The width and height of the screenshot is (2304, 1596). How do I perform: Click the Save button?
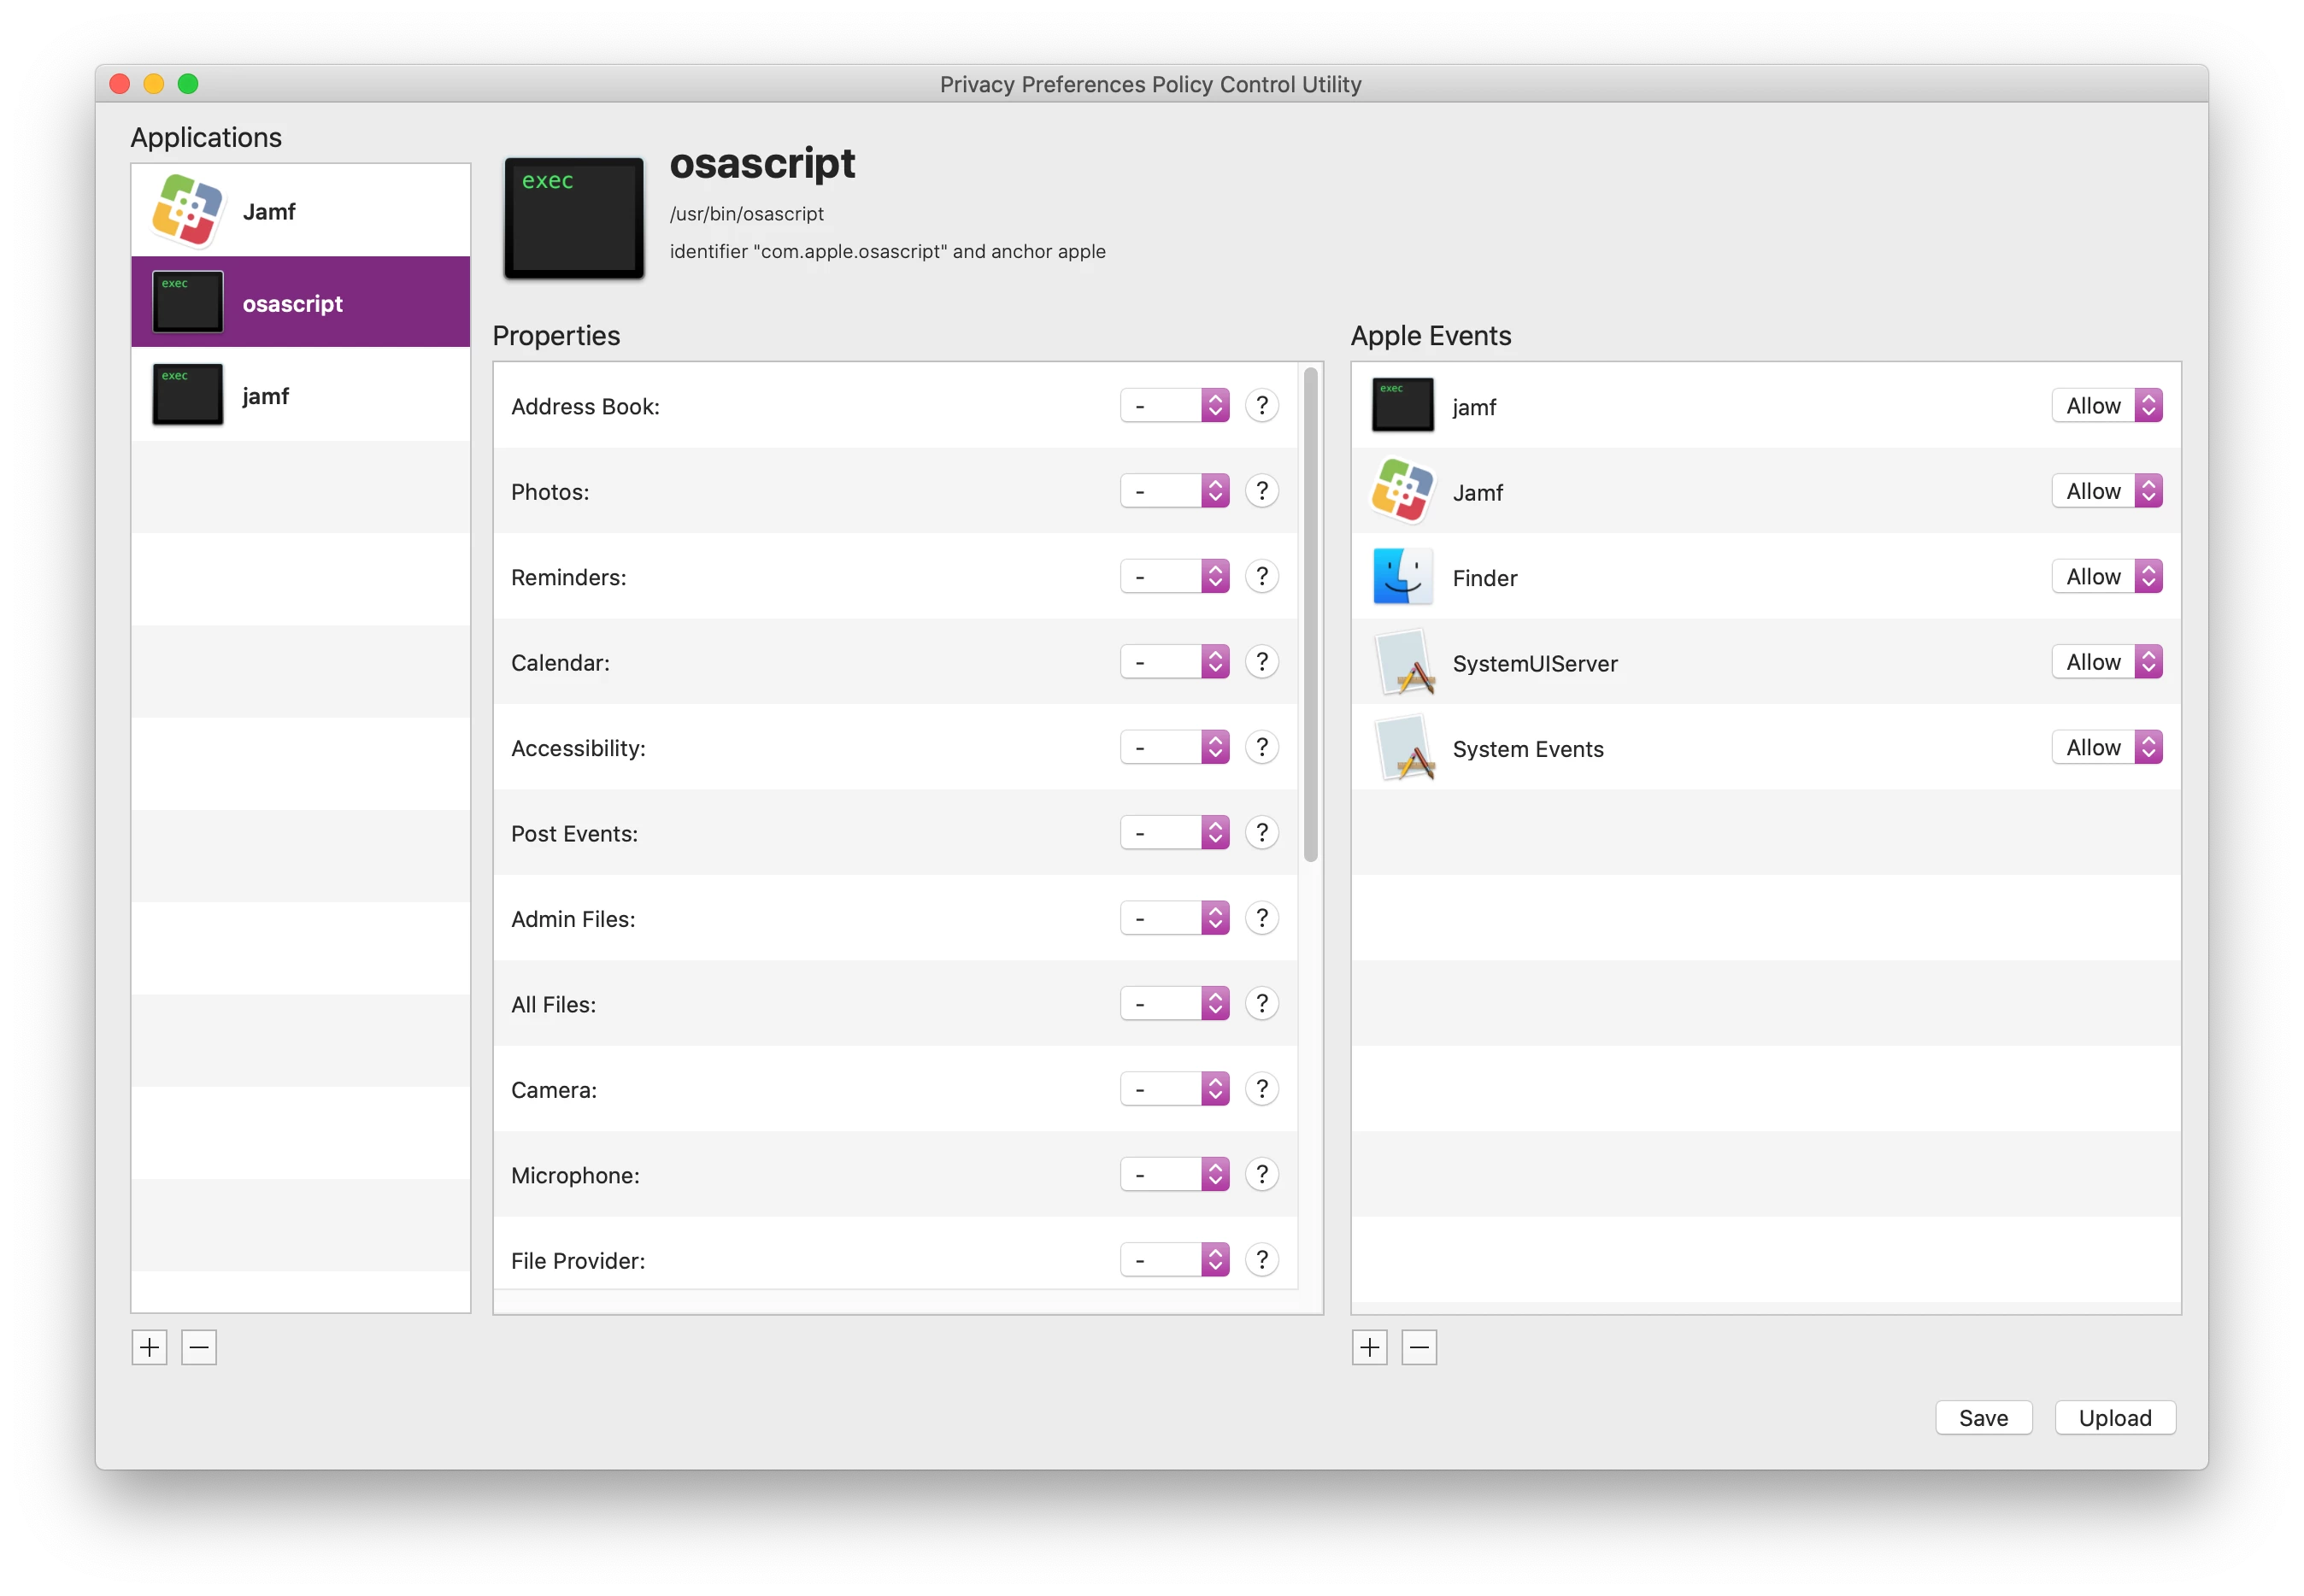(1983, 1418)
